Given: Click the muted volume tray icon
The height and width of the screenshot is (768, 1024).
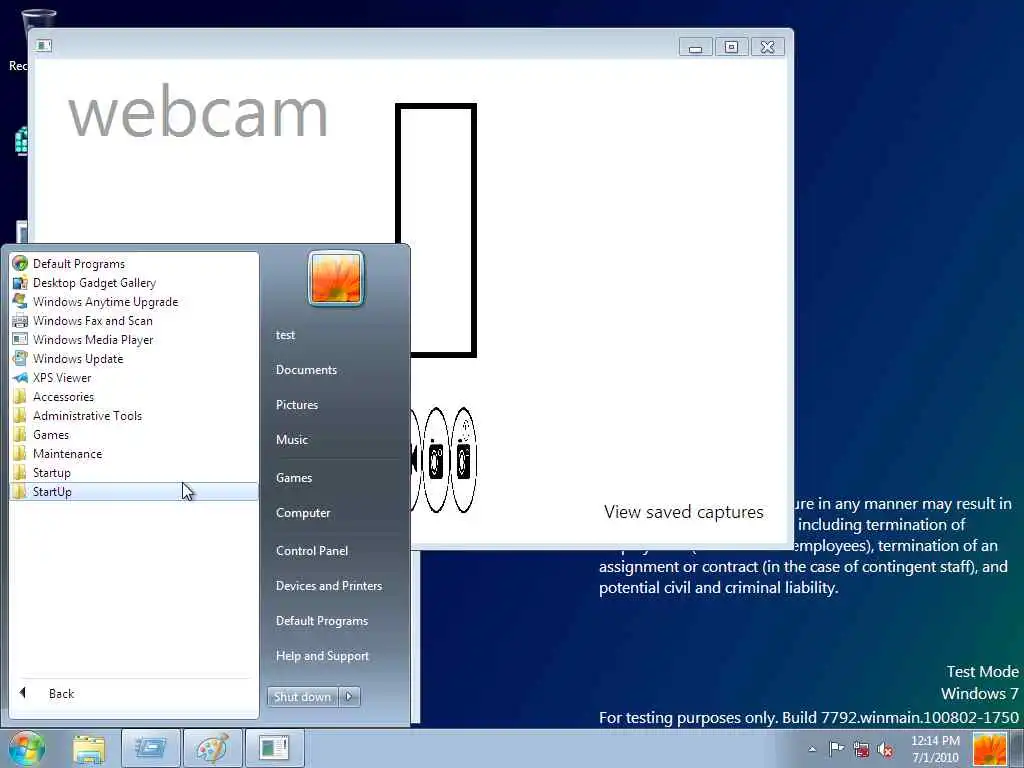Looking at the screenshot, I should click(885, 750).
